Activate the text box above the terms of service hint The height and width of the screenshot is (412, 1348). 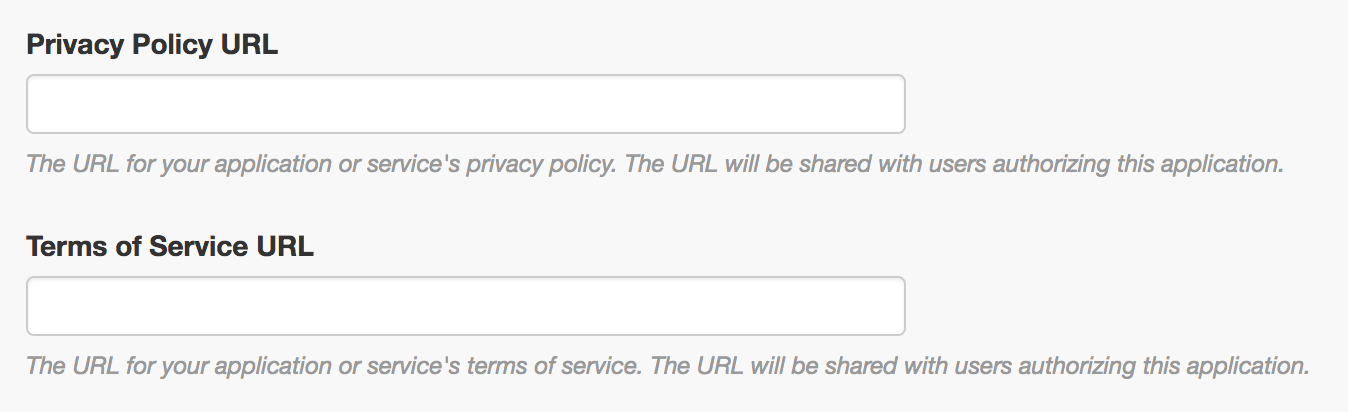pyautogui.click(x=465, y=306)
